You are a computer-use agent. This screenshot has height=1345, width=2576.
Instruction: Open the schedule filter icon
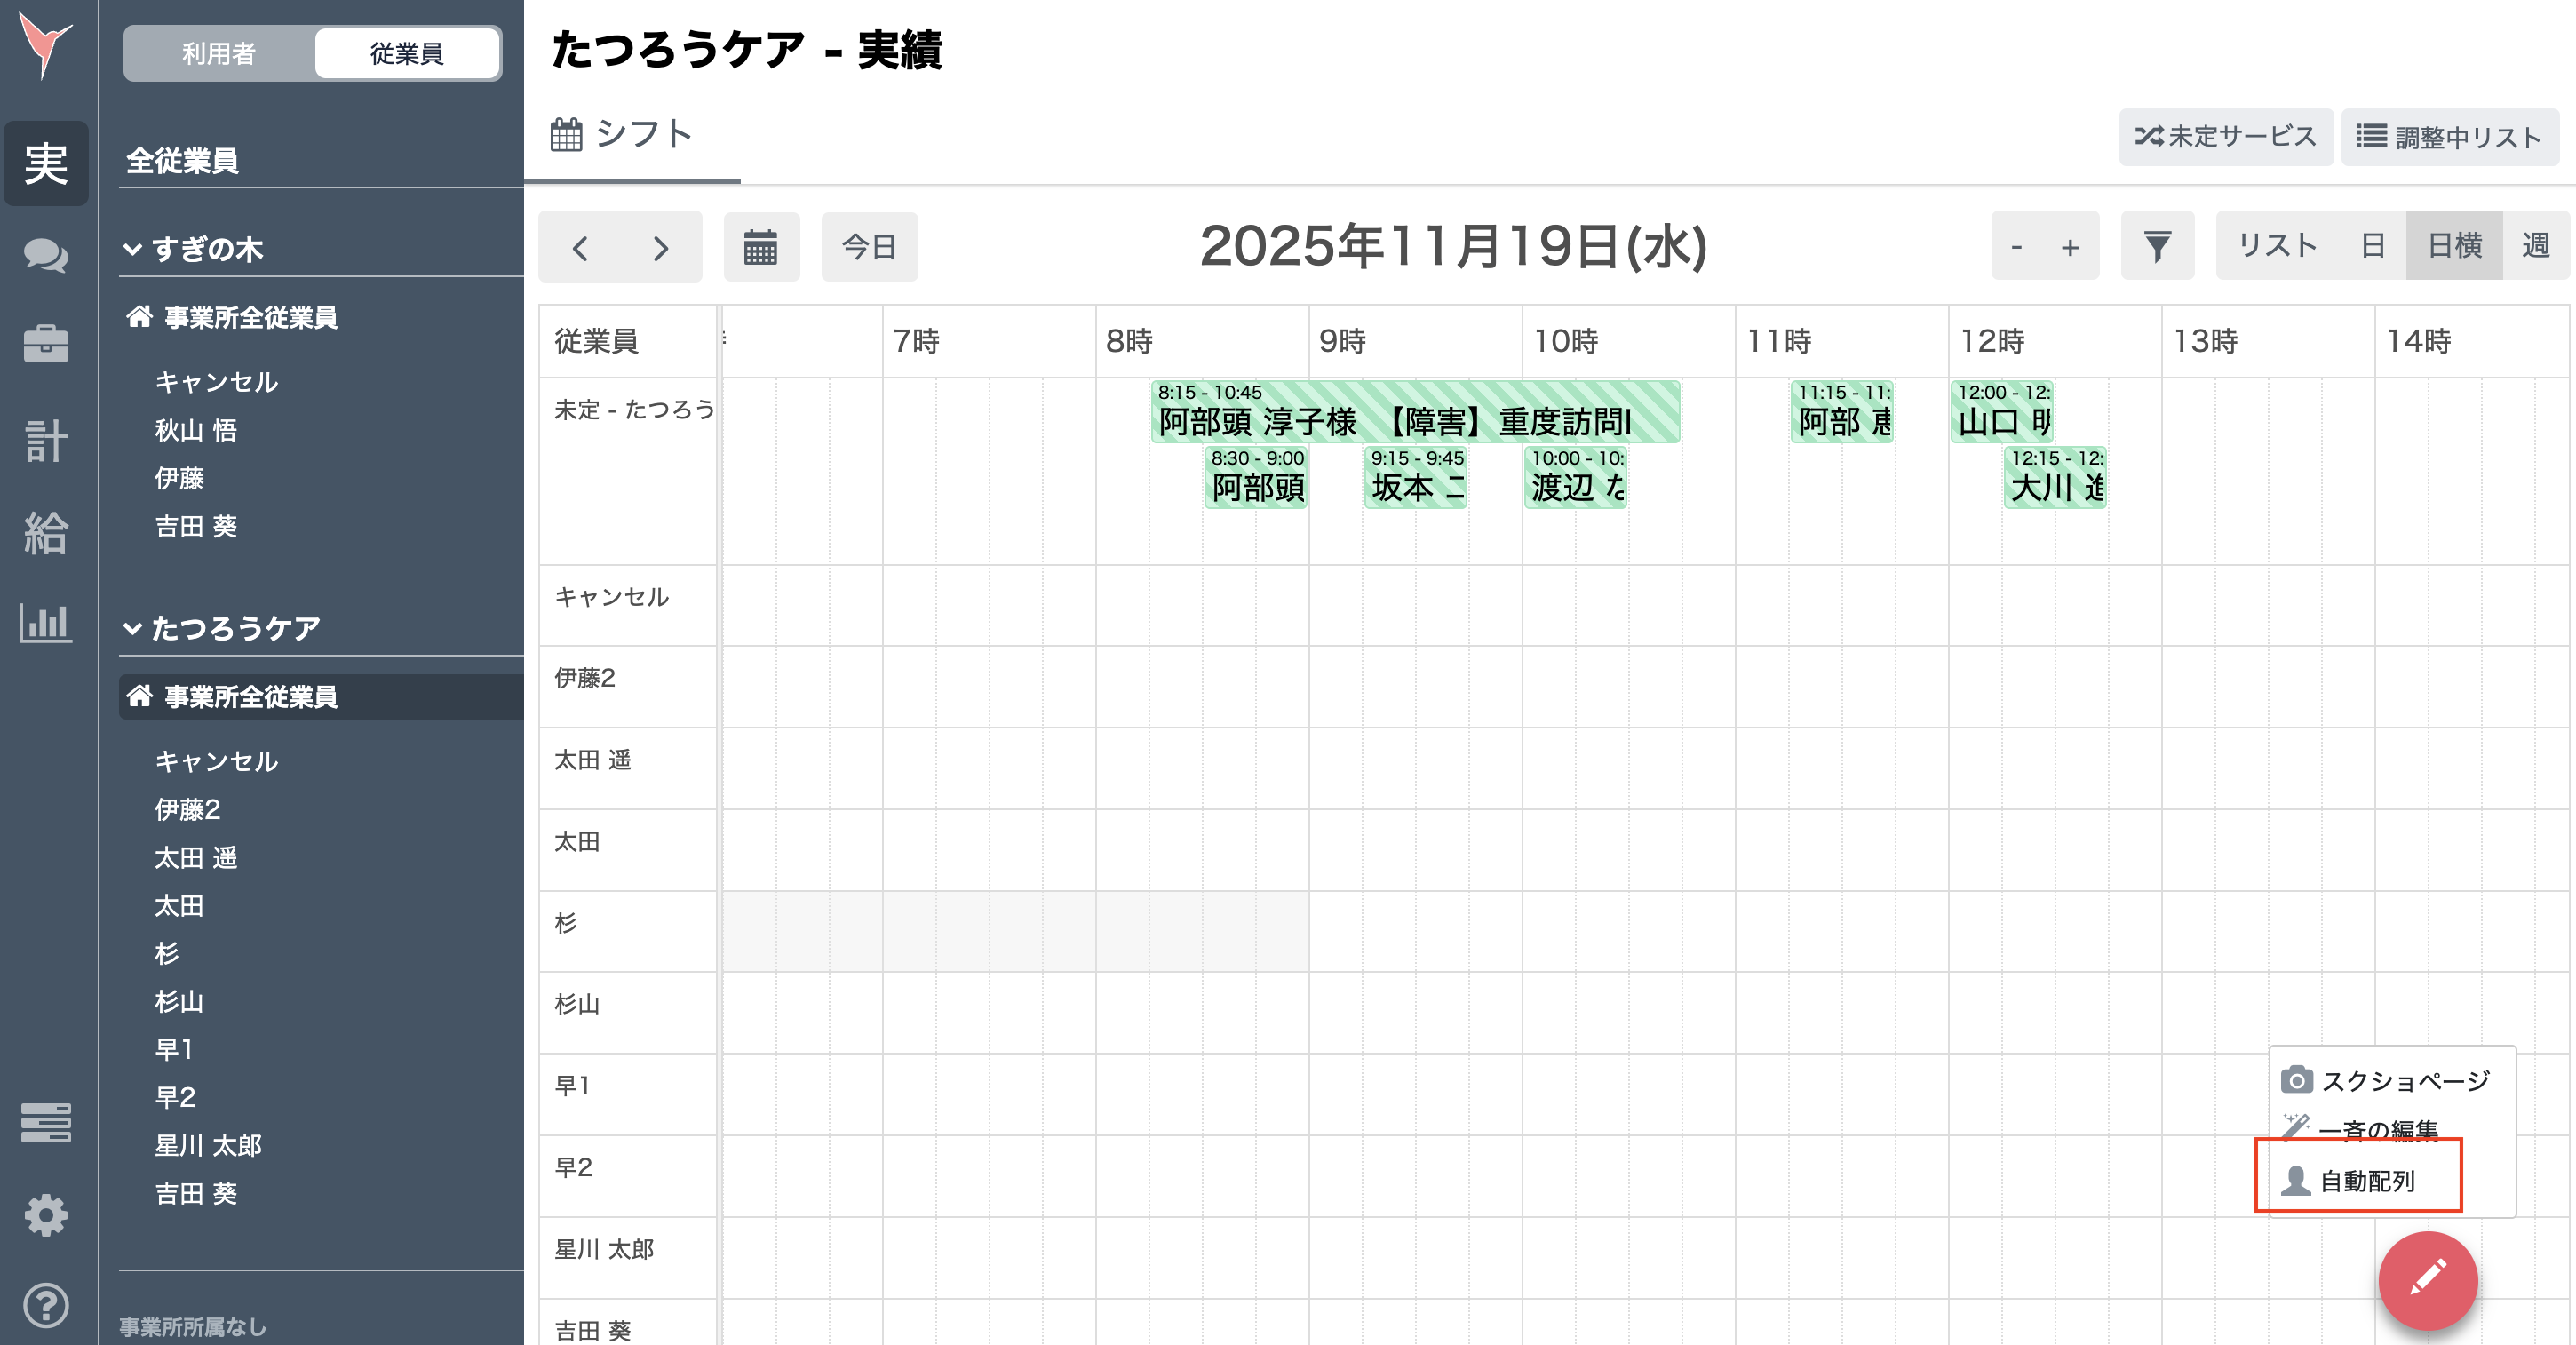tap(2157, 245)
